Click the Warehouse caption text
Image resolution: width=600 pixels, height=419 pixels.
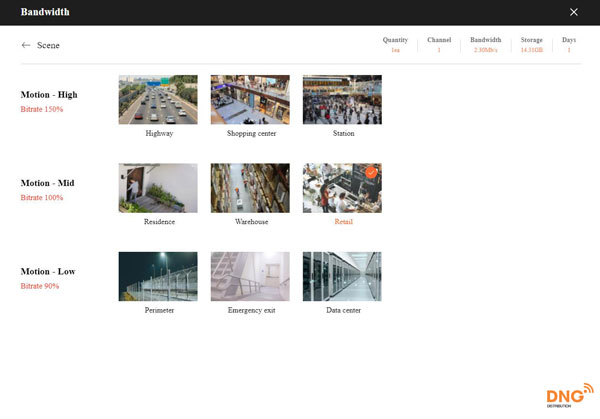251,222
